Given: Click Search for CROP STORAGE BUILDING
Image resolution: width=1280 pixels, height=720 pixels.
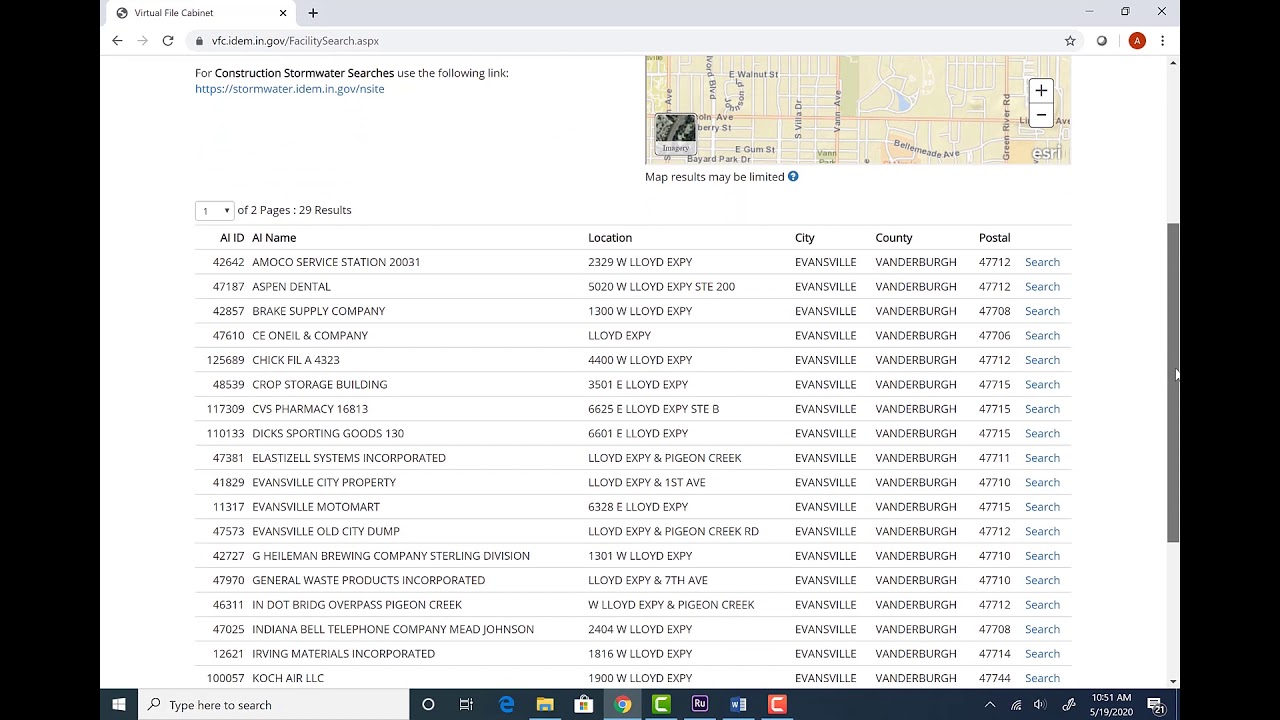Looking at the screenshot, I should click(1042, 385).
